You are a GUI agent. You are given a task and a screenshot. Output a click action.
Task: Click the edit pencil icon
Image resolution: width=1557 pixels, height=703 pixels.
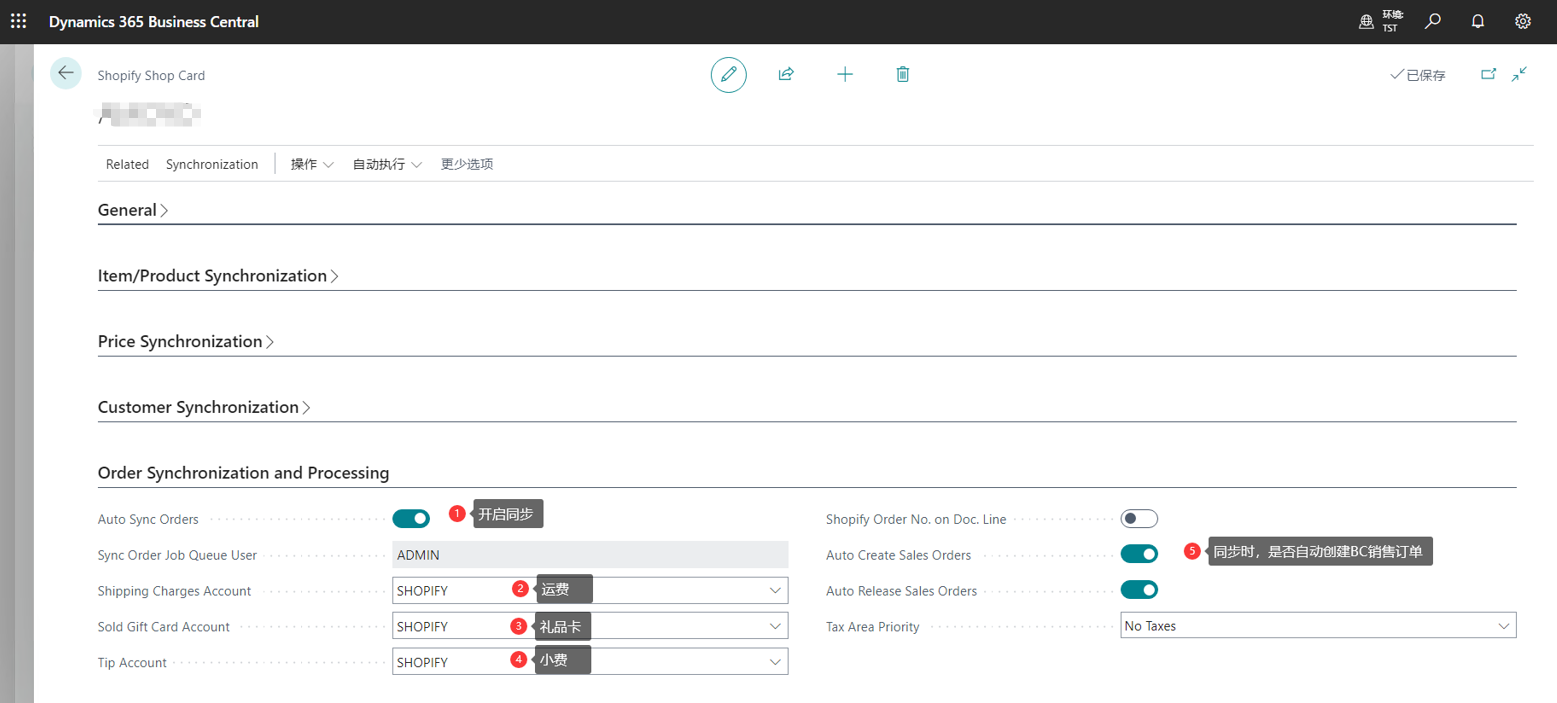[x=729, y=74]
